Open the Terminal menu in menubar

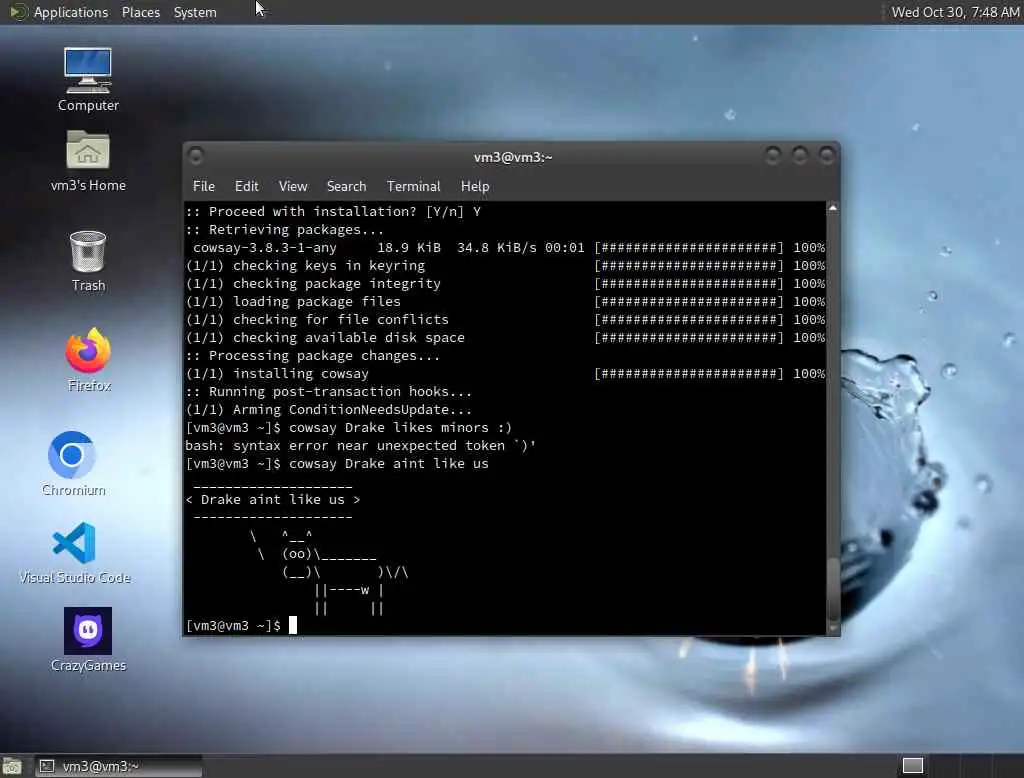click(x=413, y=186)
